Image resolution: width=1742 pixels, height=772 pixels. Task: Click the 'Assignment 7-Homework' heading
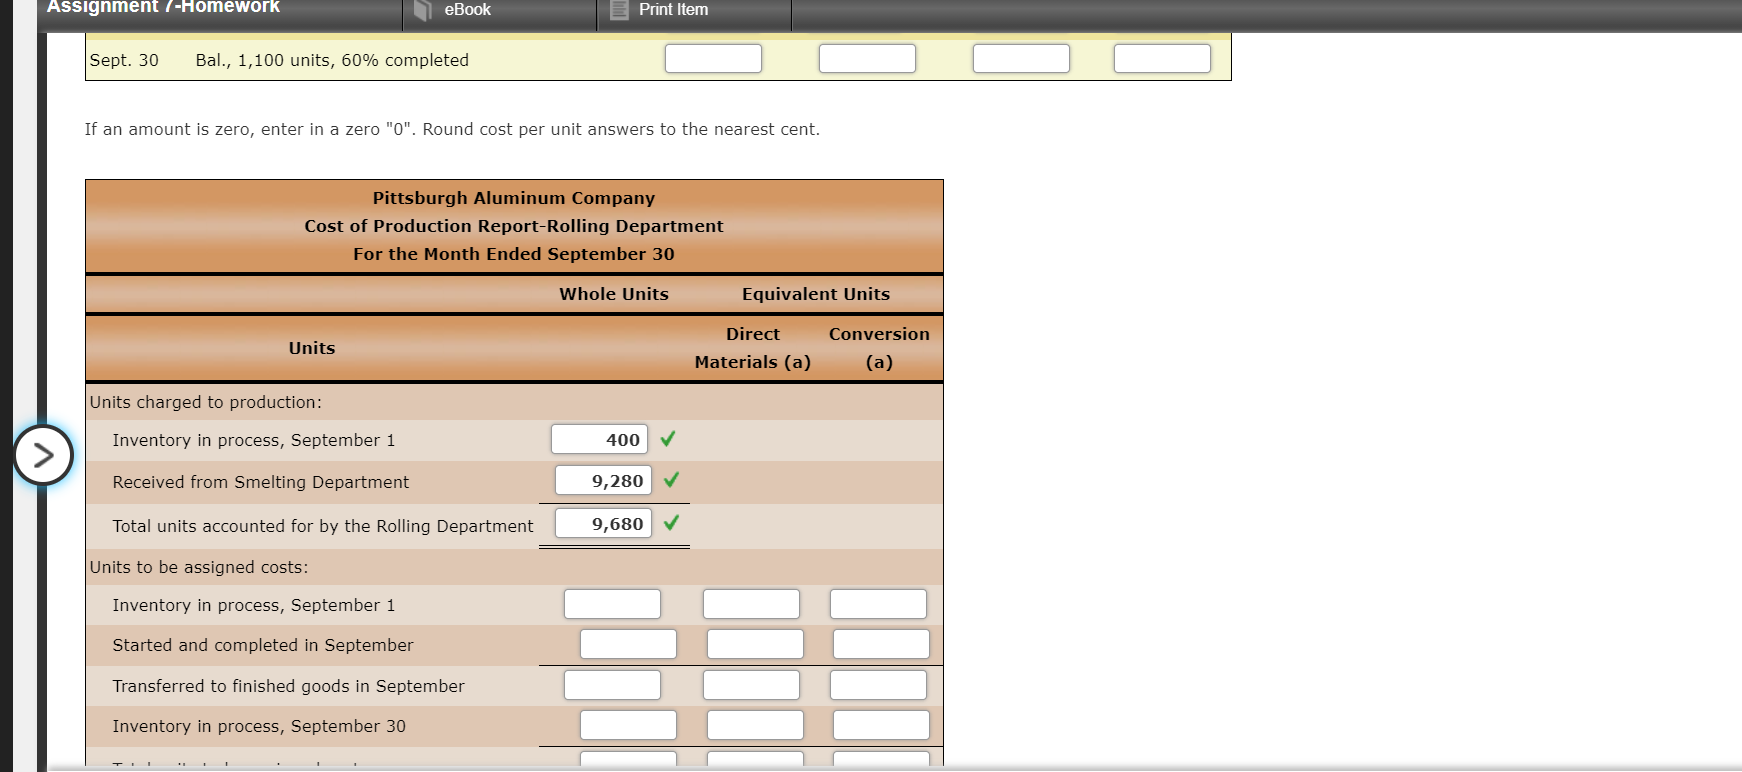tap(163, 8)
